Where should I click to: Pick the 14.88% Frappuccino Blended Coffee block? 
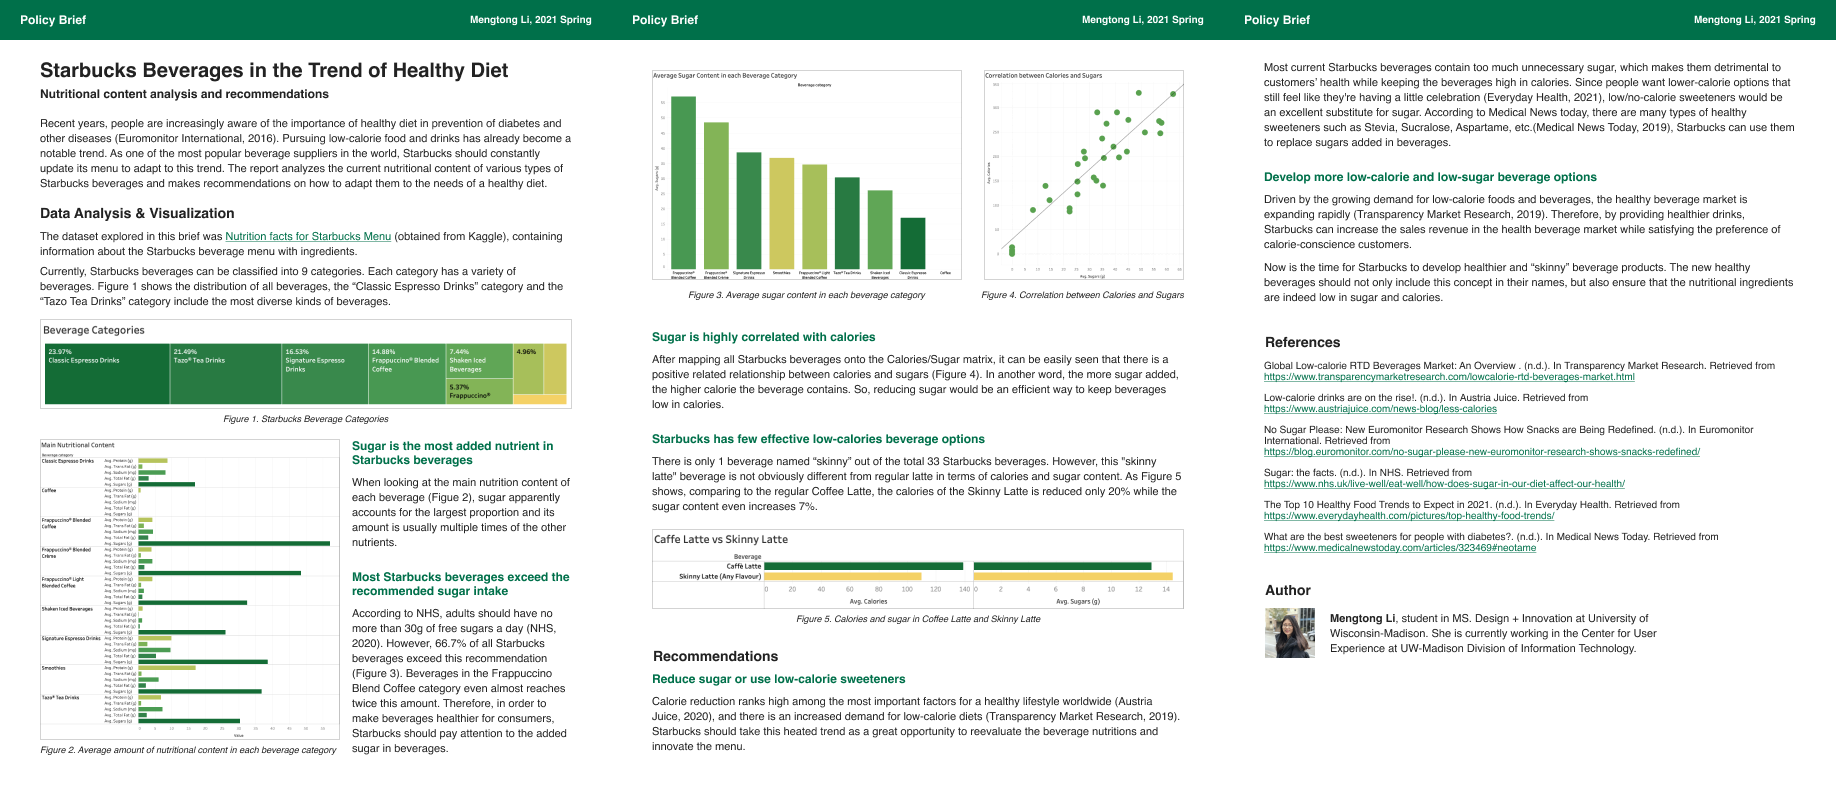coord(406,374)
